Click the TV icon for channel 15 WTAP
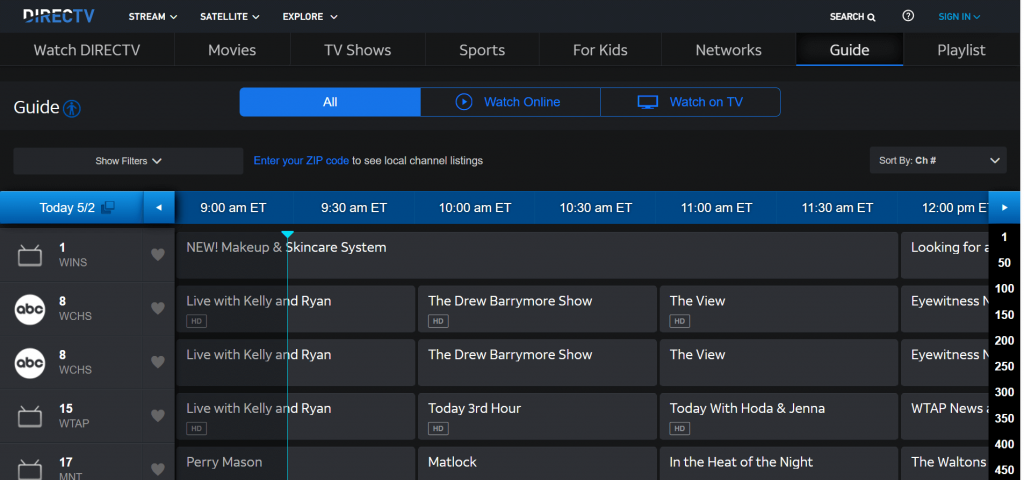 tap(29, 416)
